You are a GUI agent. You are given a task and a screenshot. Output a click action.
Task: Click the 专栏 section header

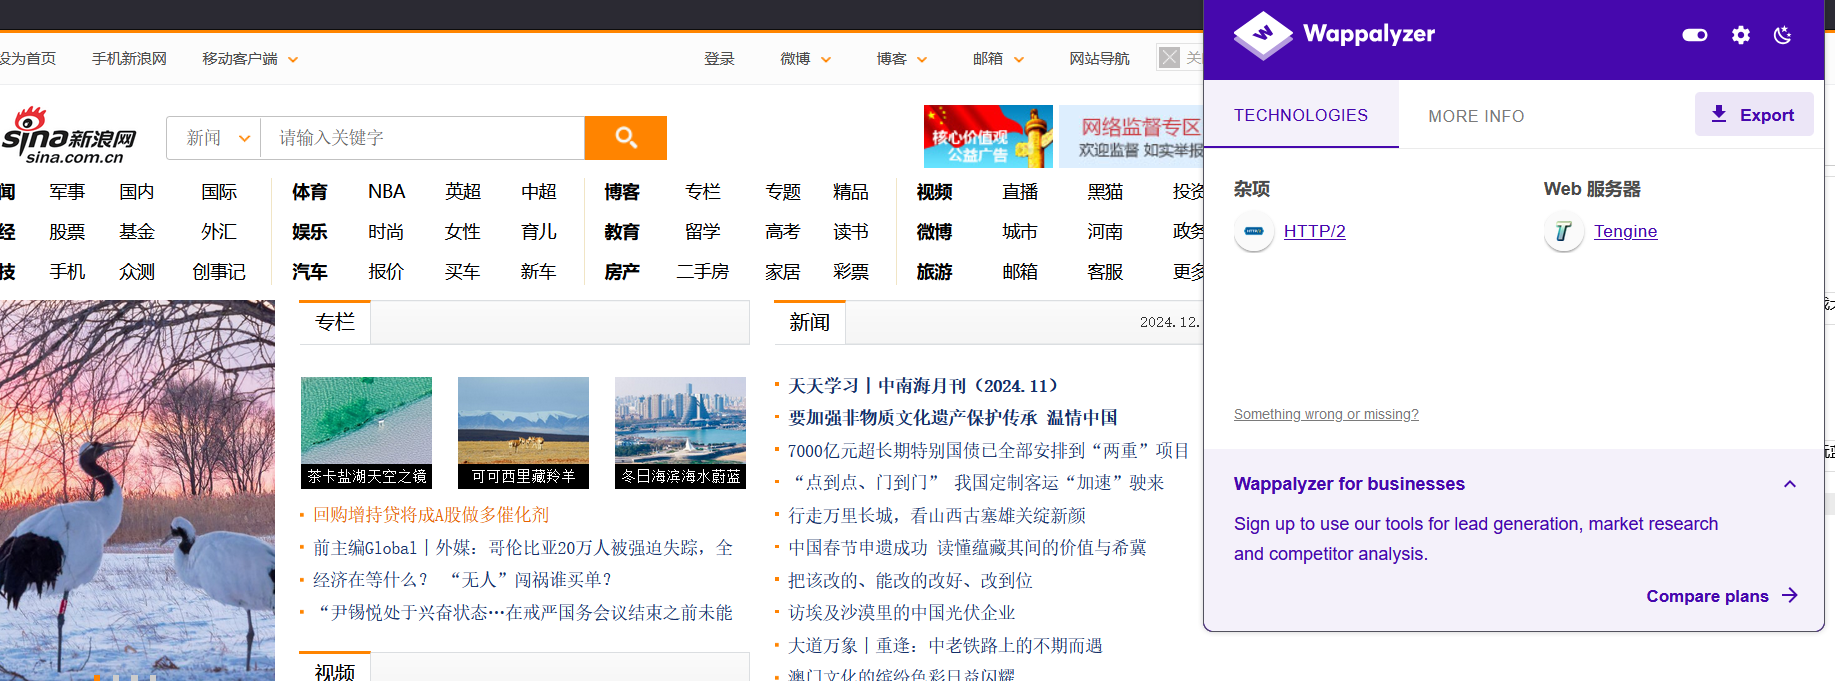pyautogui.click(x=335, y=322)
